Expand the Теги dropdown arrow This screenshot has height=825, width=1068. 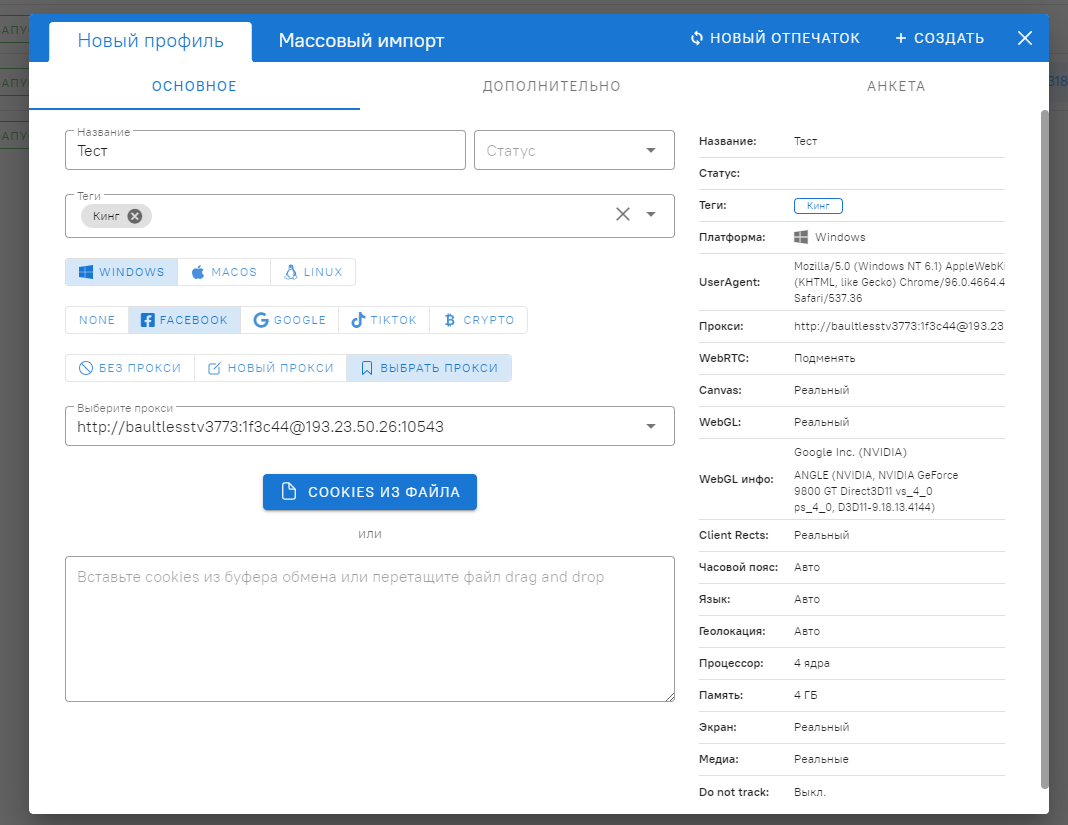click(x=651, y=215)
